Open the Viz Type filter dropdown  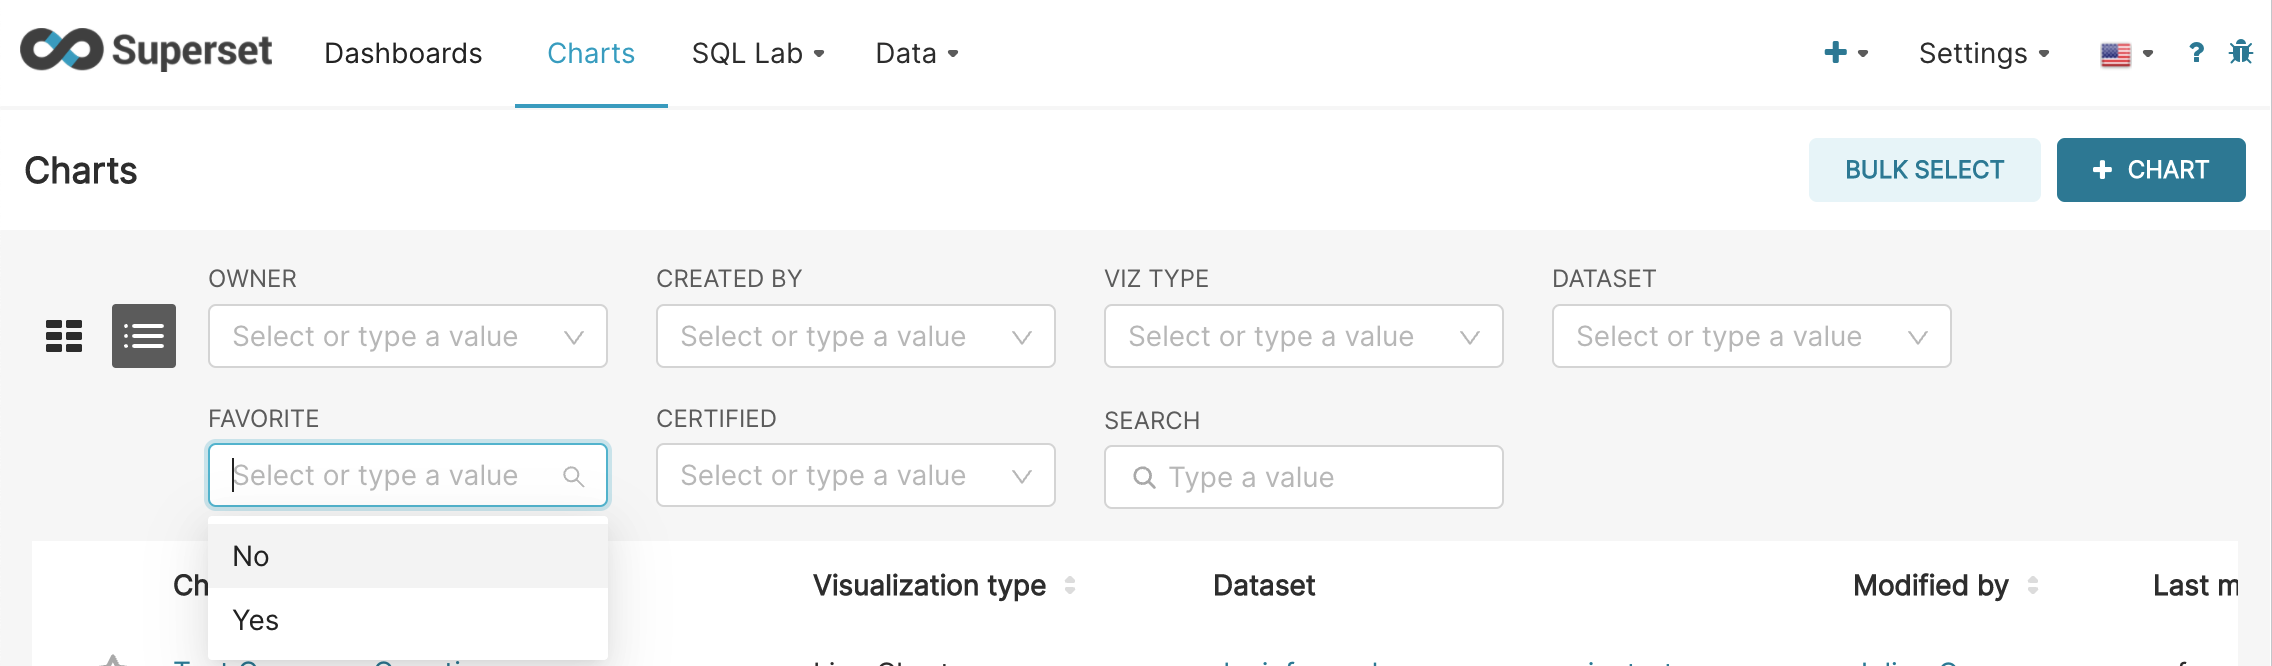1303,336
